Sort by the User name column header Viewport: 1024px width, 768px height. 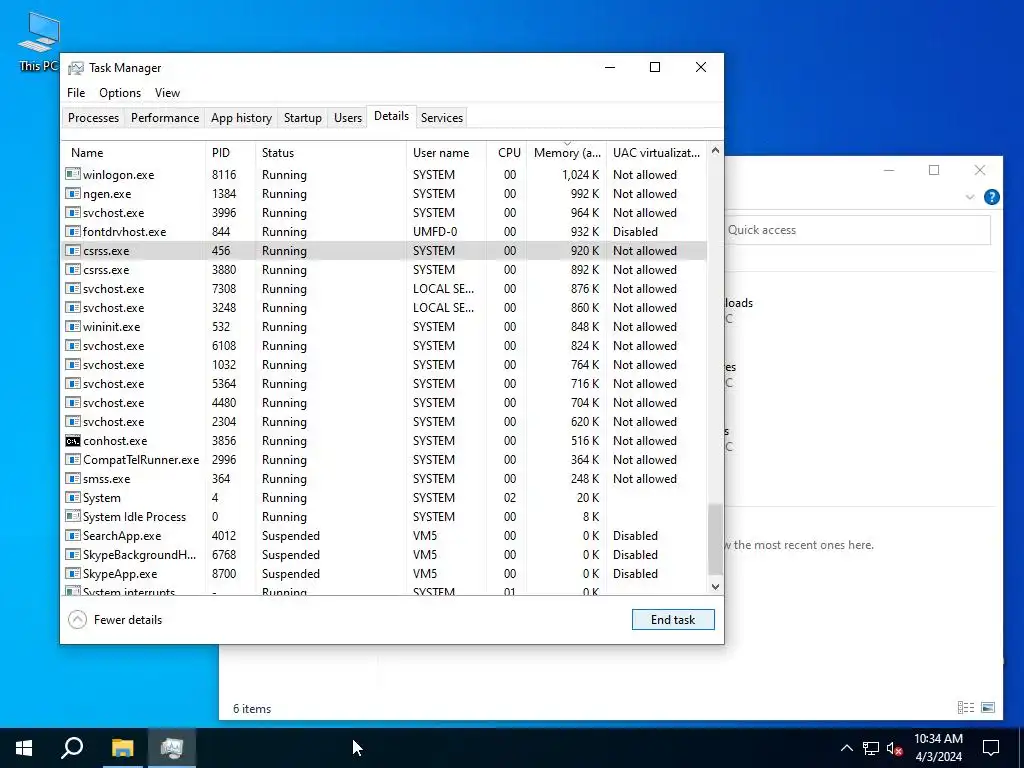tap(446, 153)
